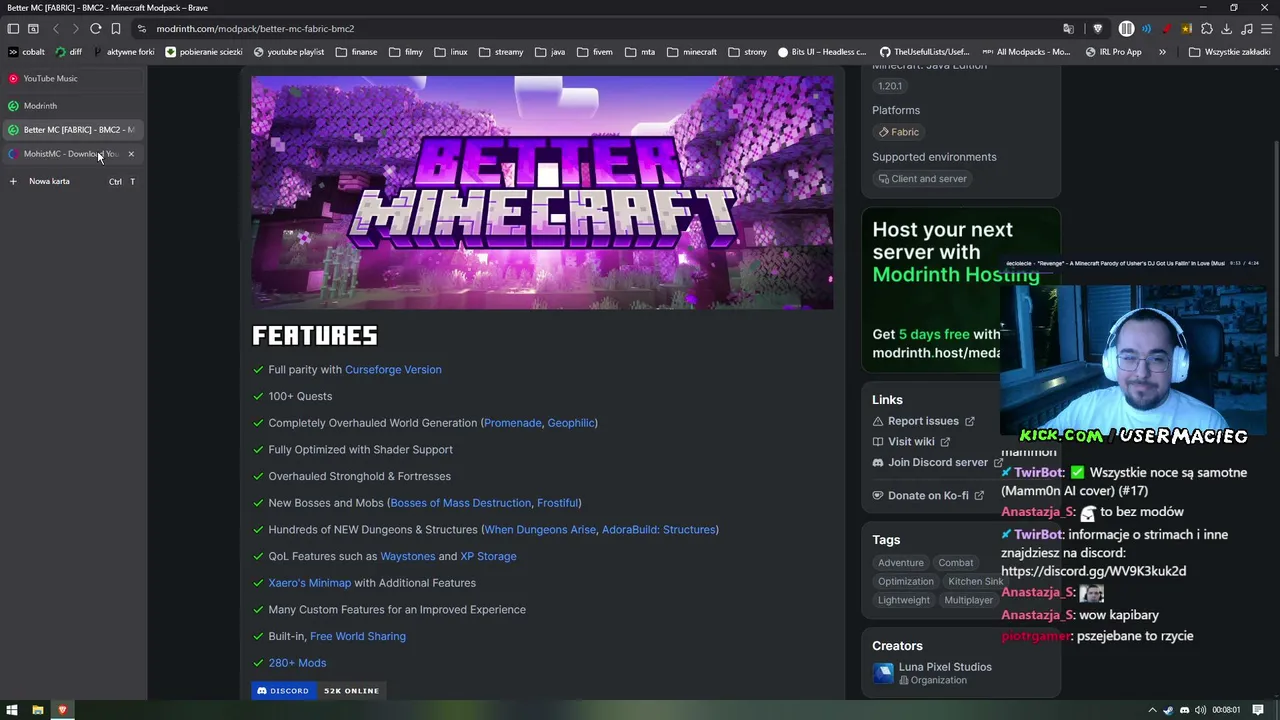Expand the filmy bookmark folder
This screenshot has width=1280, height=720.
point(406,52)
